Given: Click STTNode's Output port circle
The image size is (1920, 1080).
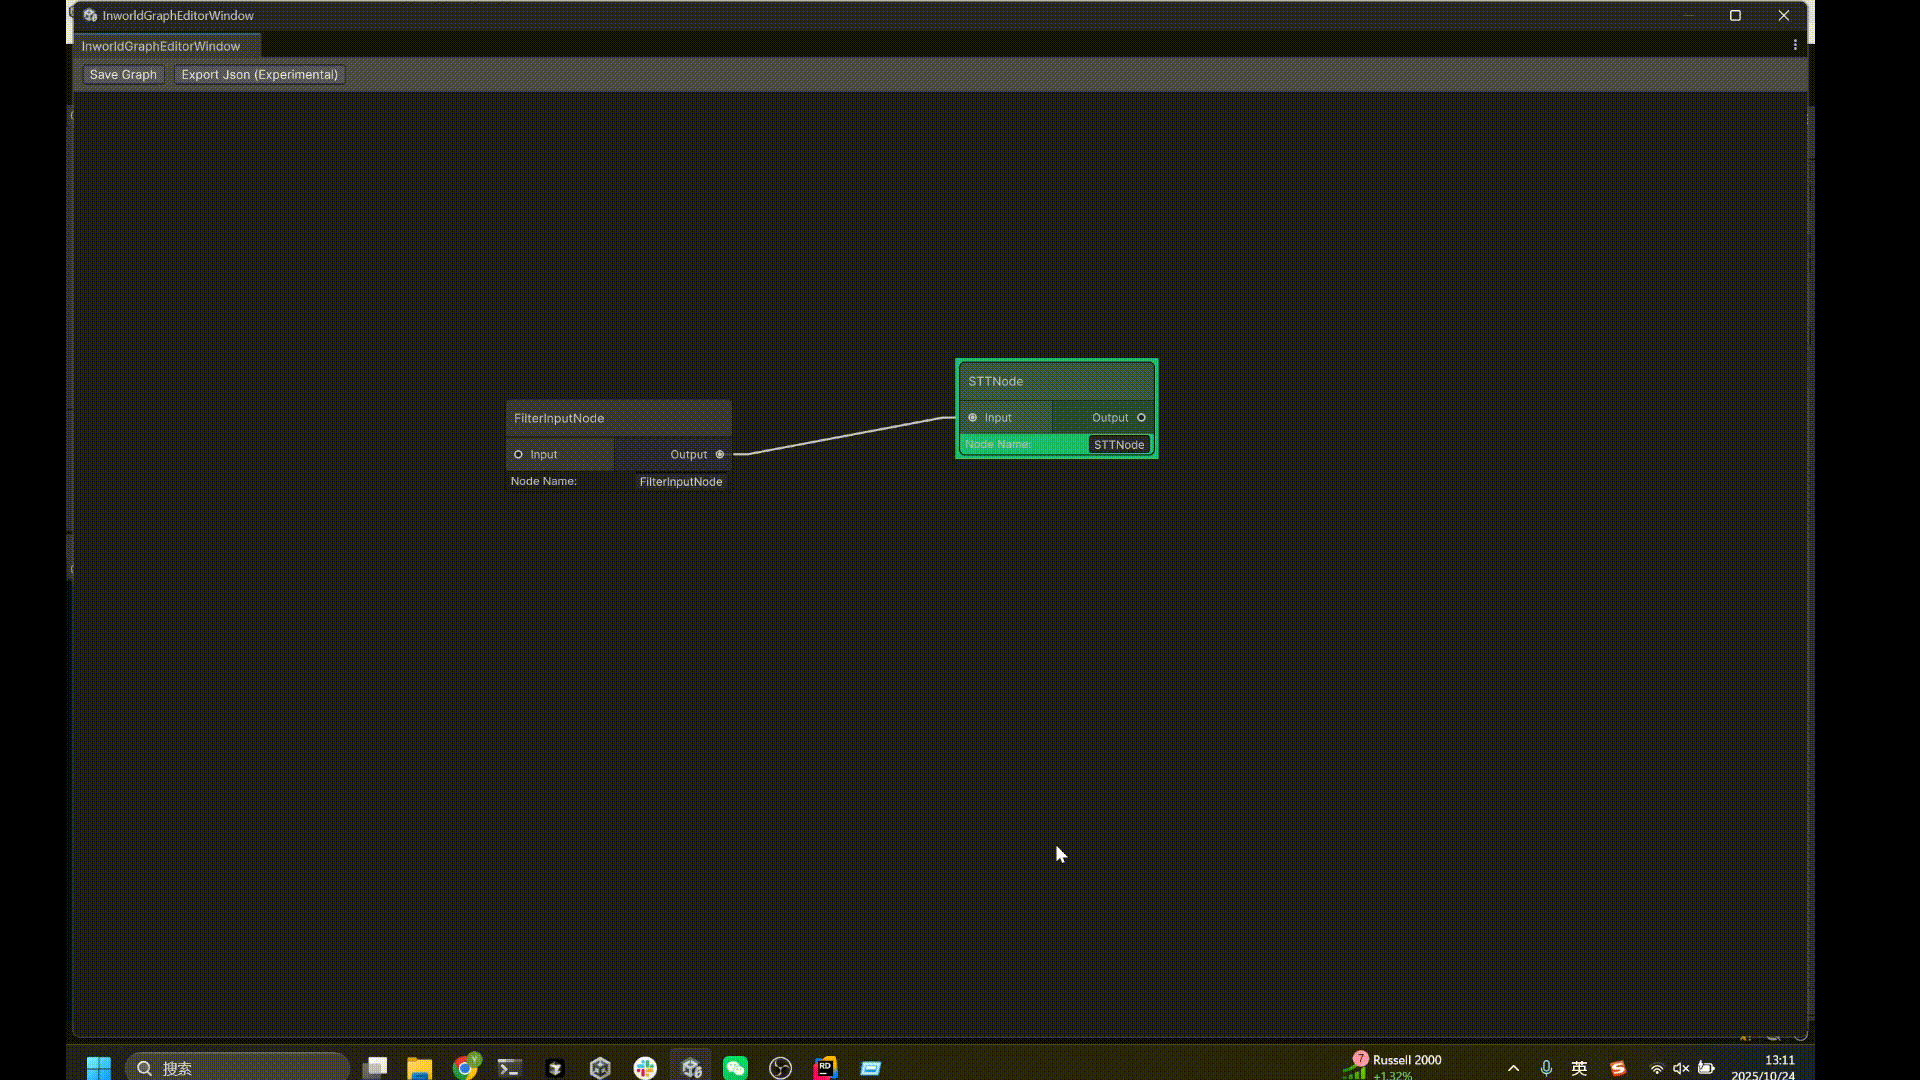Looking at the screenshot, I should click(x=1141, y=418).
